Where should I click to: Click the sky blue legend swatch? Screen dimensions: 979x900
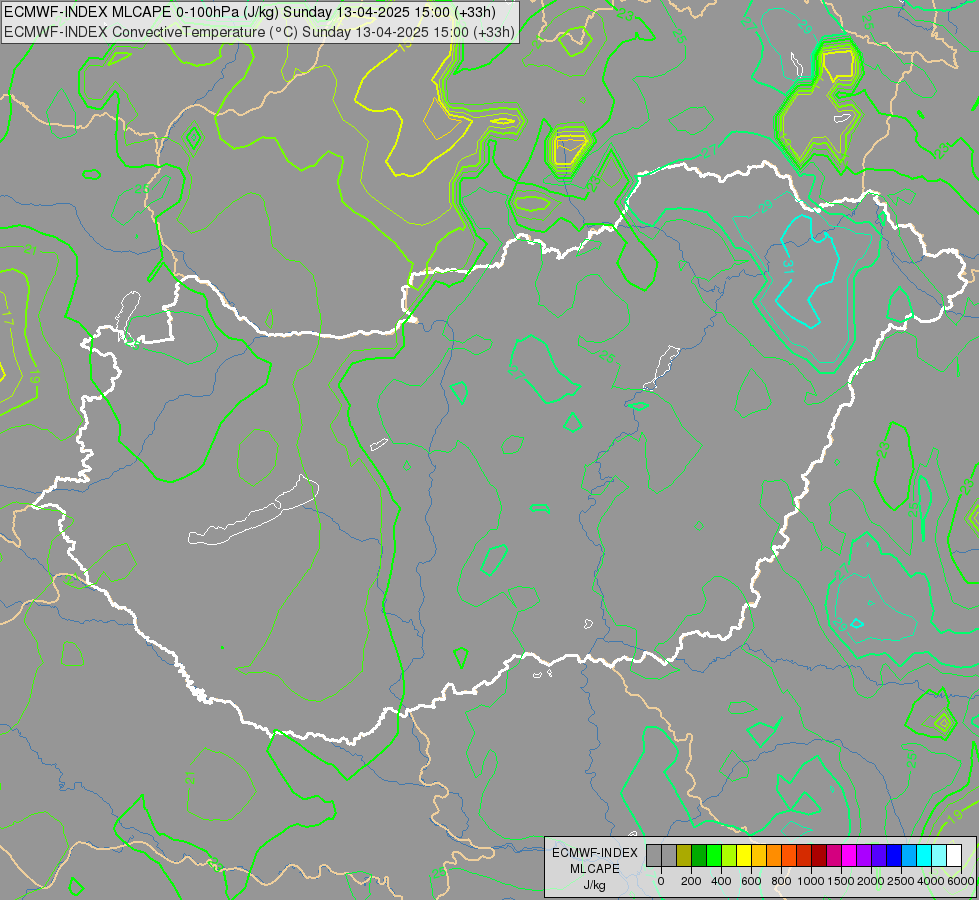click(910, 856)
